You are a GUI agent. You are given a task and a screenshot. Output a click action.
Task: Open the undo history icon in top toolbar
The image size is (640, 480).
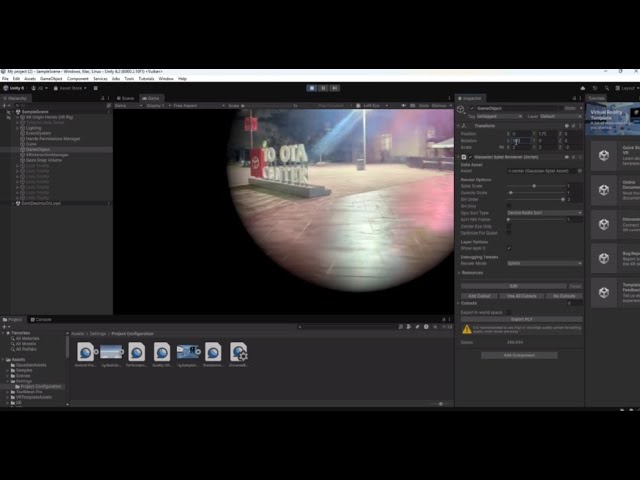click(x=595, y=88)
